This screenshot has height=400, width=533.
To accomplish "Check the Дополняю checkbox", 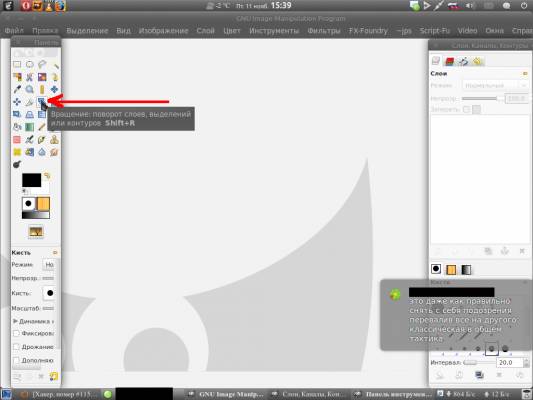I will [16, 360].
